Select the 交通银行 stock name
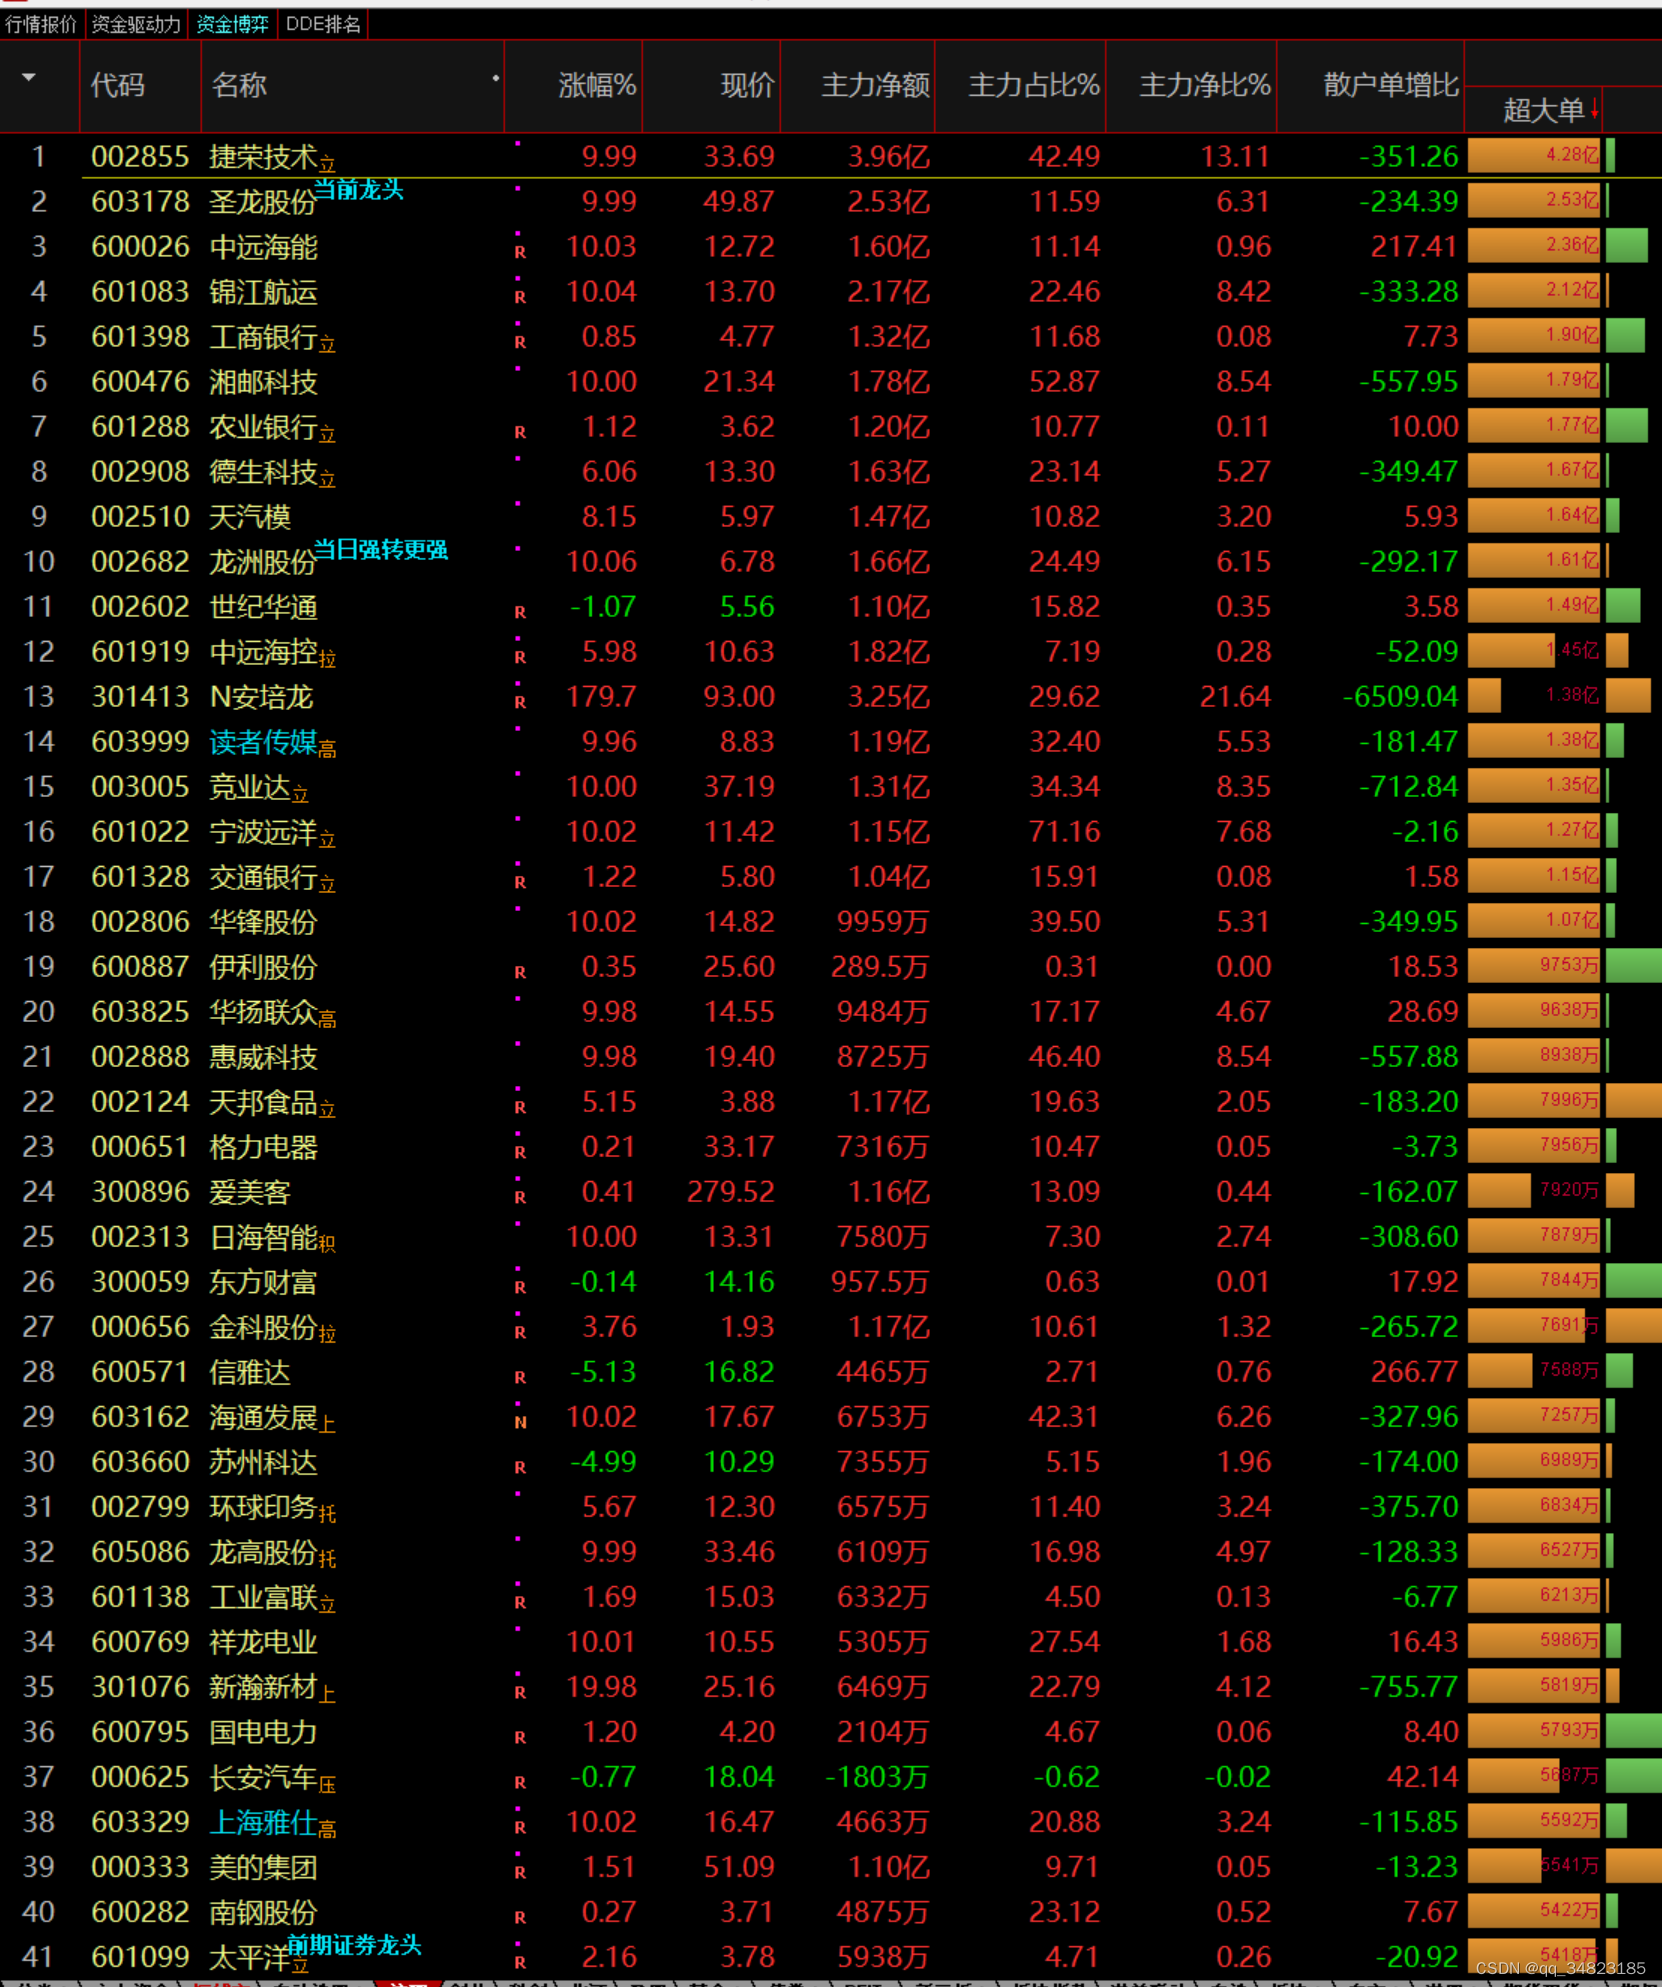 click(x=263, y=877)
